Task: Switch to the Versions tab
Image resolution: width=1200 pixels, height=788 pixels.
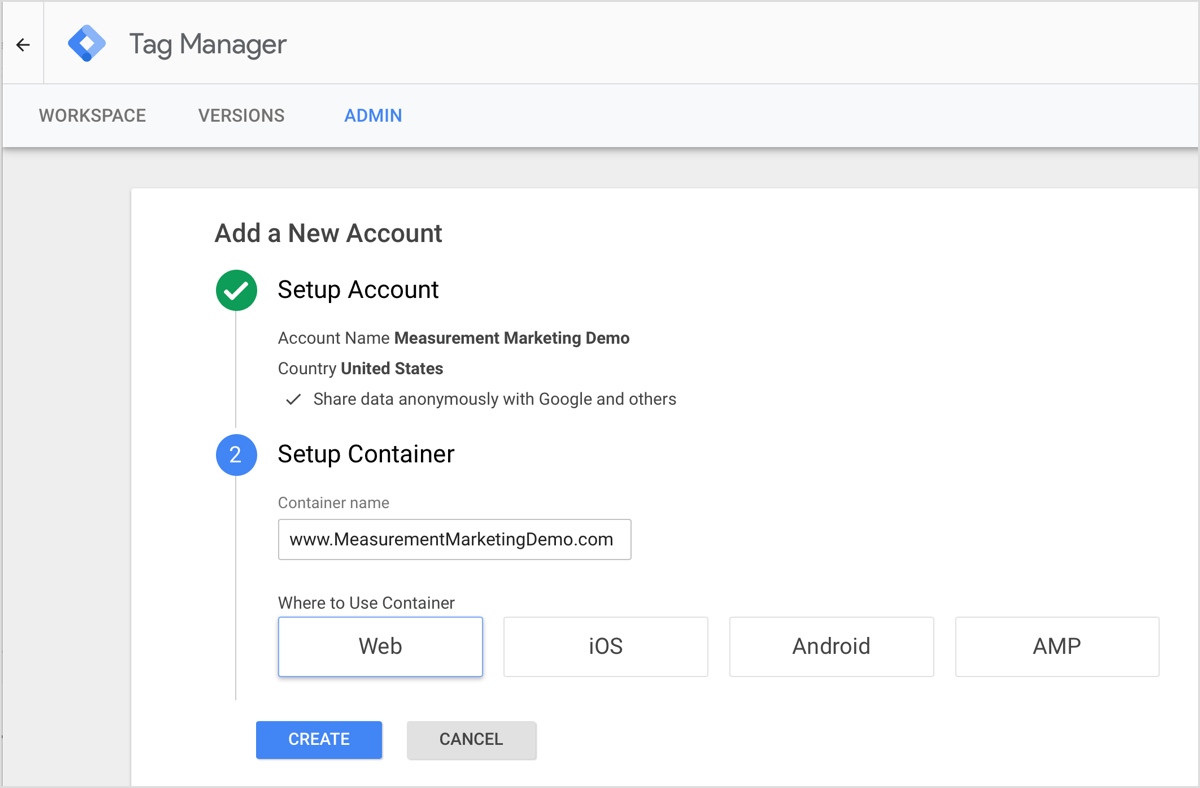Action: click(241, 116)
